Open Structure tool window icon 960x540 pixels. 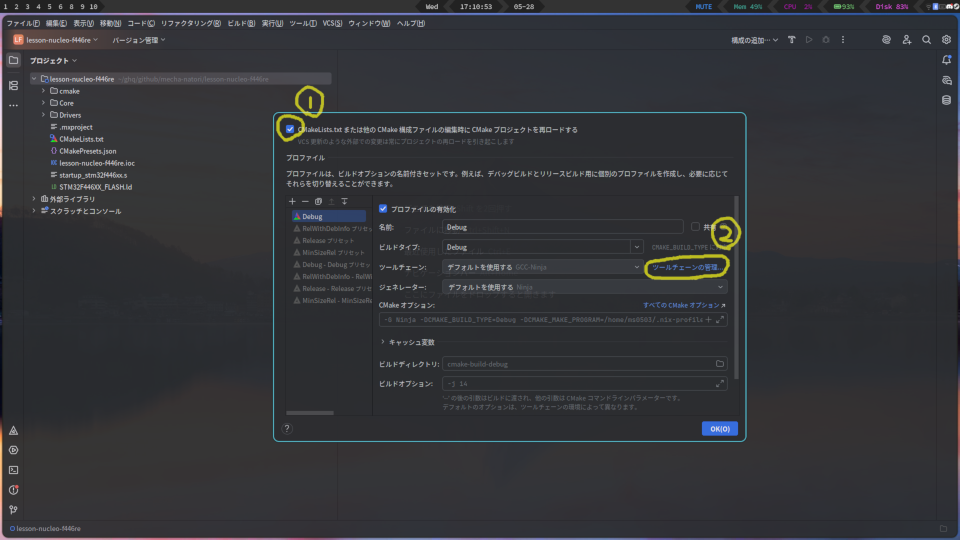click(13, 86)
